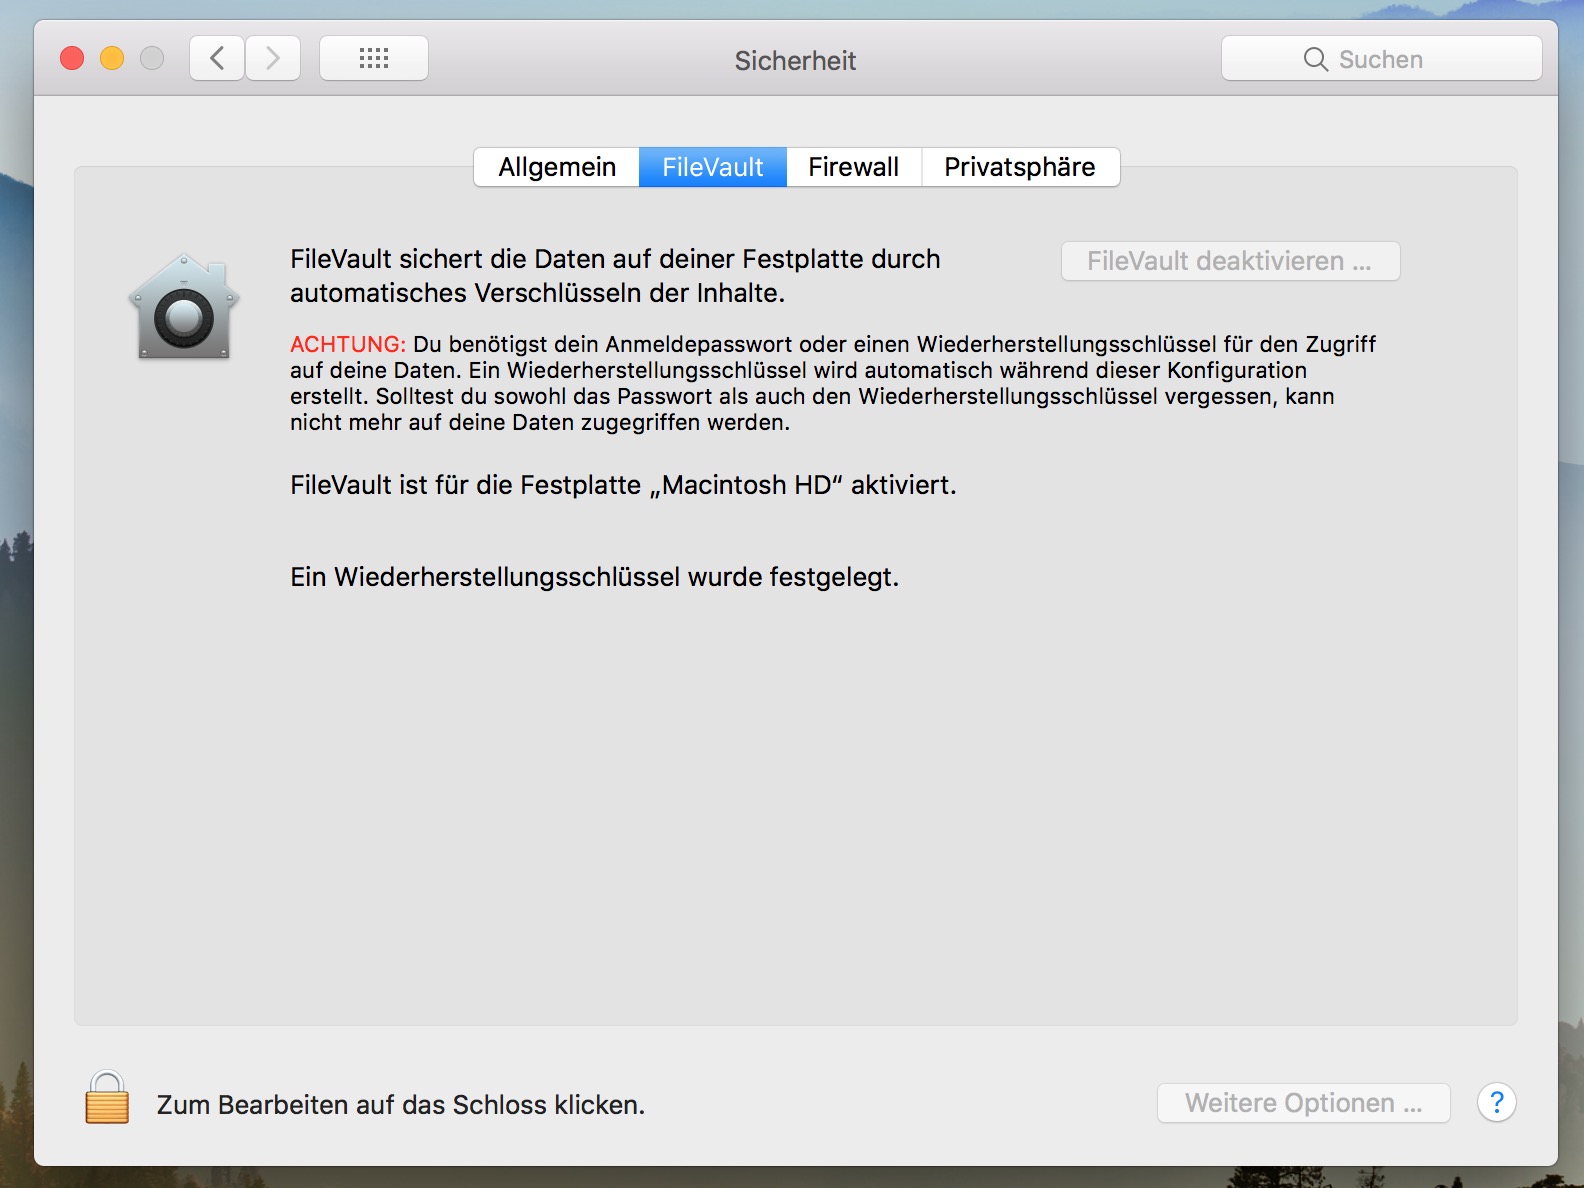1584x1188 pixels.
Task: Show all preferences via grid icon
Action: 374,58
